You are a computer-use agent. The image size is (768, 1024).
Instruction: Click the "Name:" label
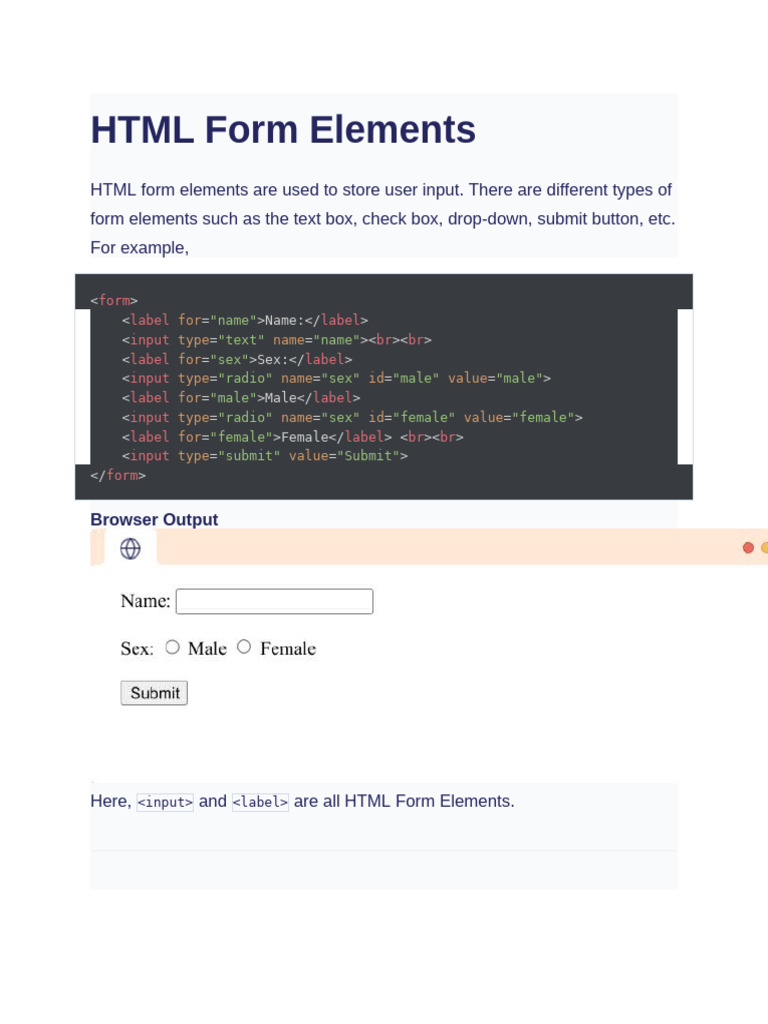click(145, 601)
